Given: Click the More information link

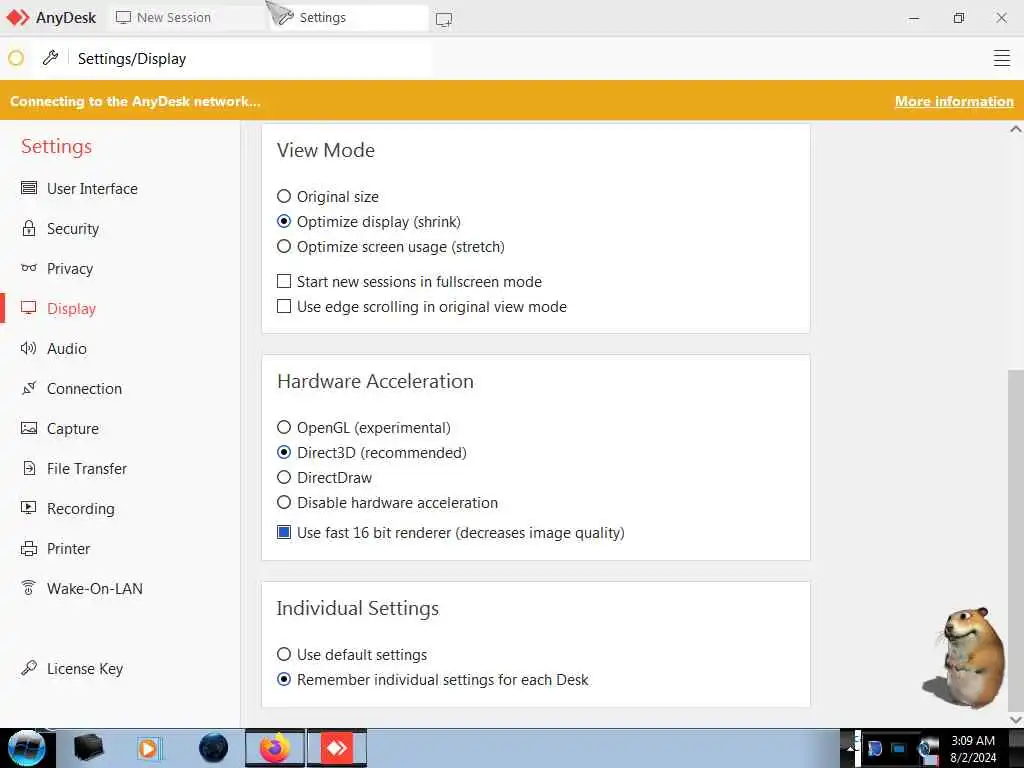Looking at the screenshot, I should tap(954, 101).
